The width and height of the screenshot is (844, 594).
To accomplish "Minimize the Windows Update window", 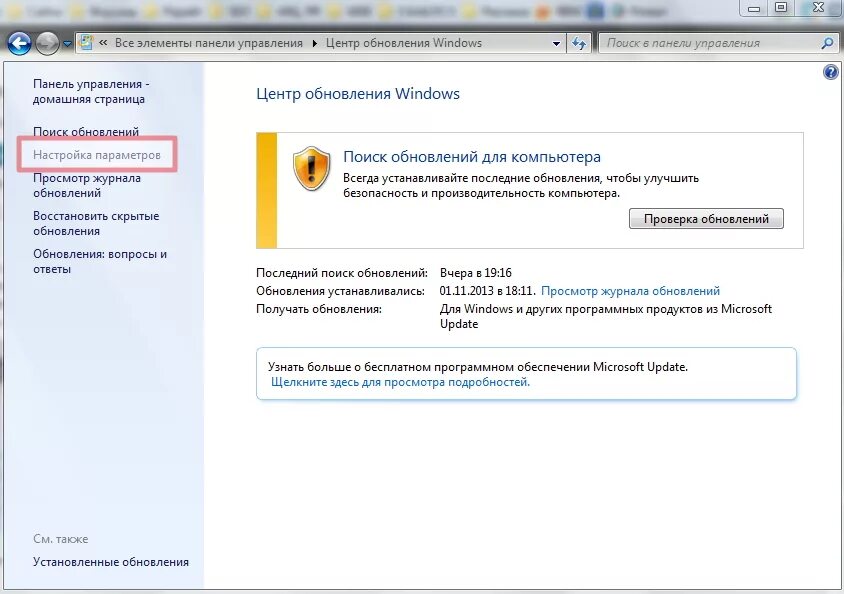I will tap(754, 8).
